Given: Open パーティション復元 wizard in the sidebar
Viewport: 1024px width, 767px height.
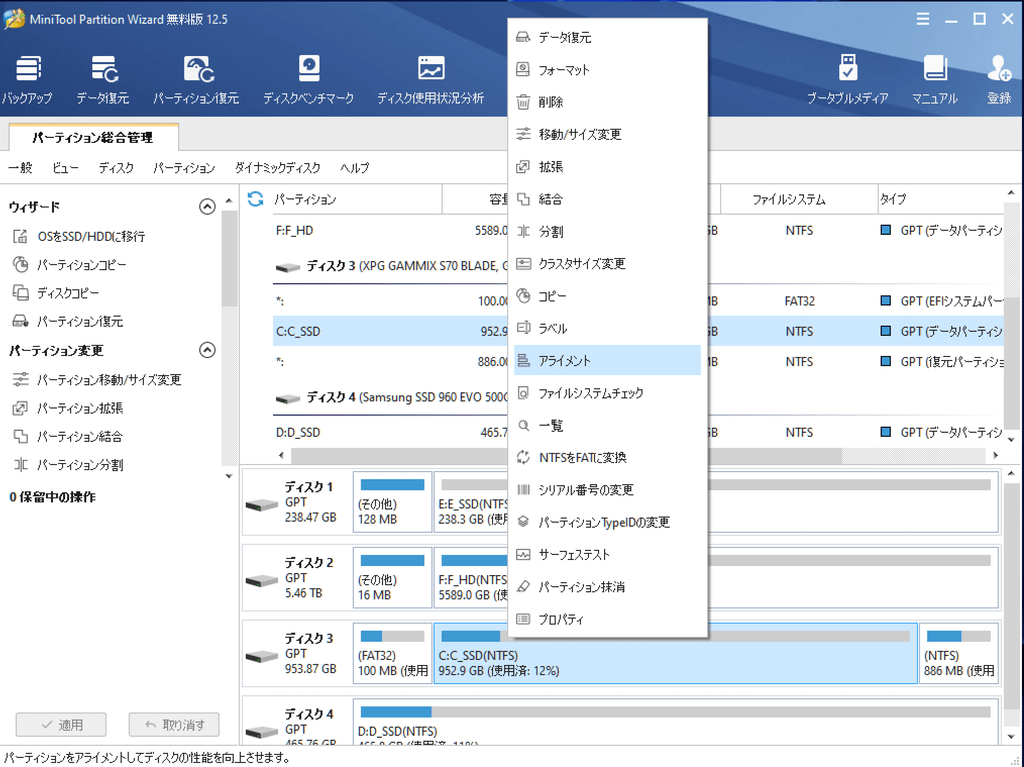Looking at the screenshot, I should (68, 321).
